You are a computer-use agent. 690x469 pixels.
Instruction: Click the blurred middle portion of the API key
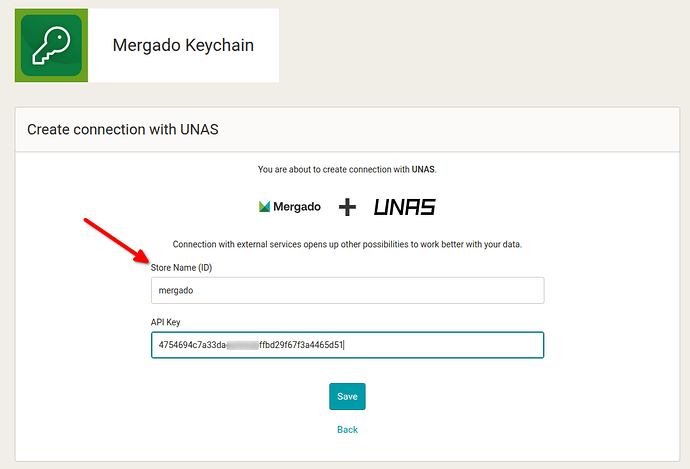[x=242, y=345]
